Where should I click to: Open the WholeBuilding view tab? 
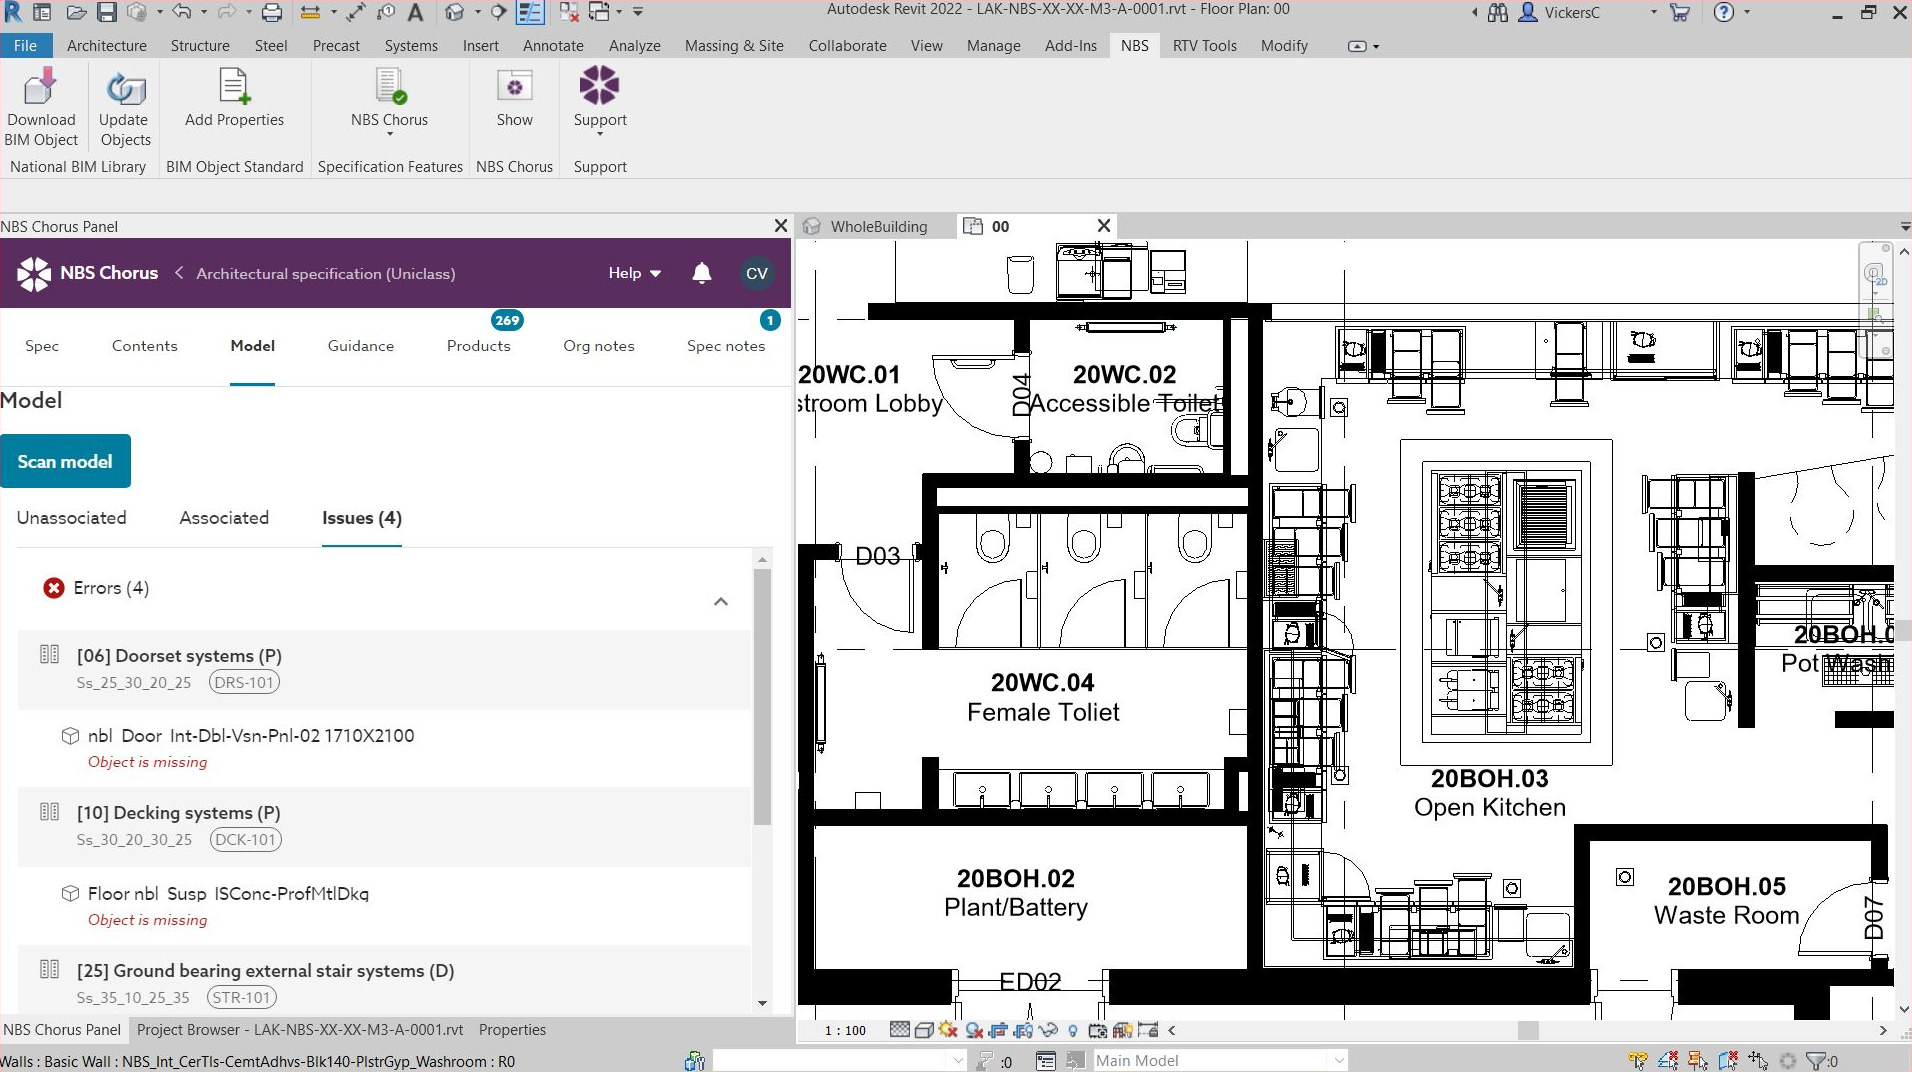click(878, 226)
